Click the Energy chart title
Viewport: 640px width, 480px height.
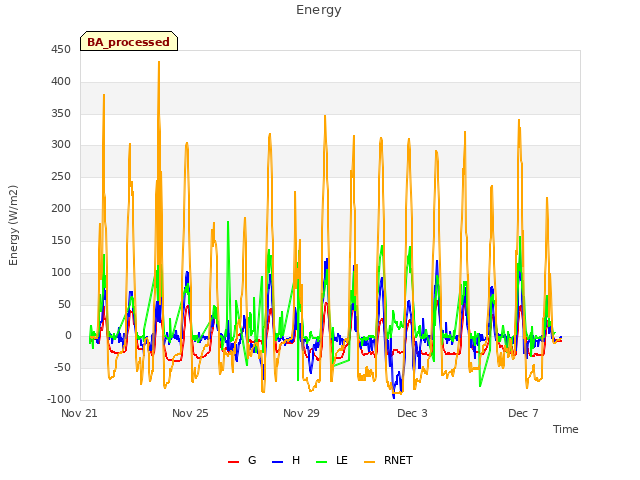(319, 10)
